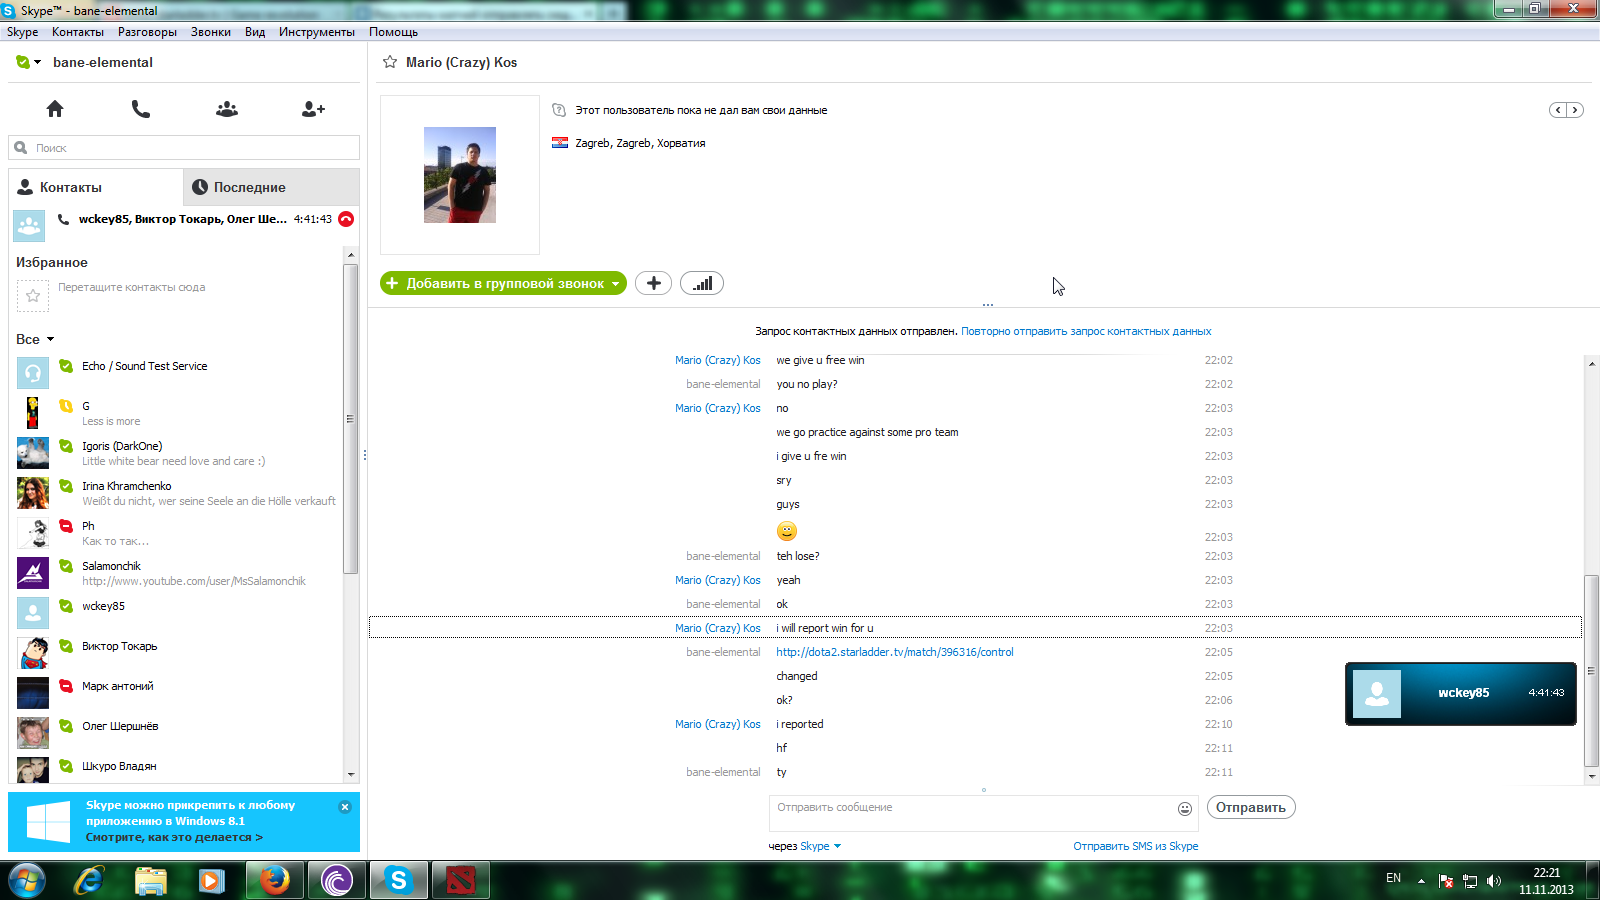Go to next profile info arrow
The height and width of the screenshot is (900, 1600).
[x=1575, y=110]
